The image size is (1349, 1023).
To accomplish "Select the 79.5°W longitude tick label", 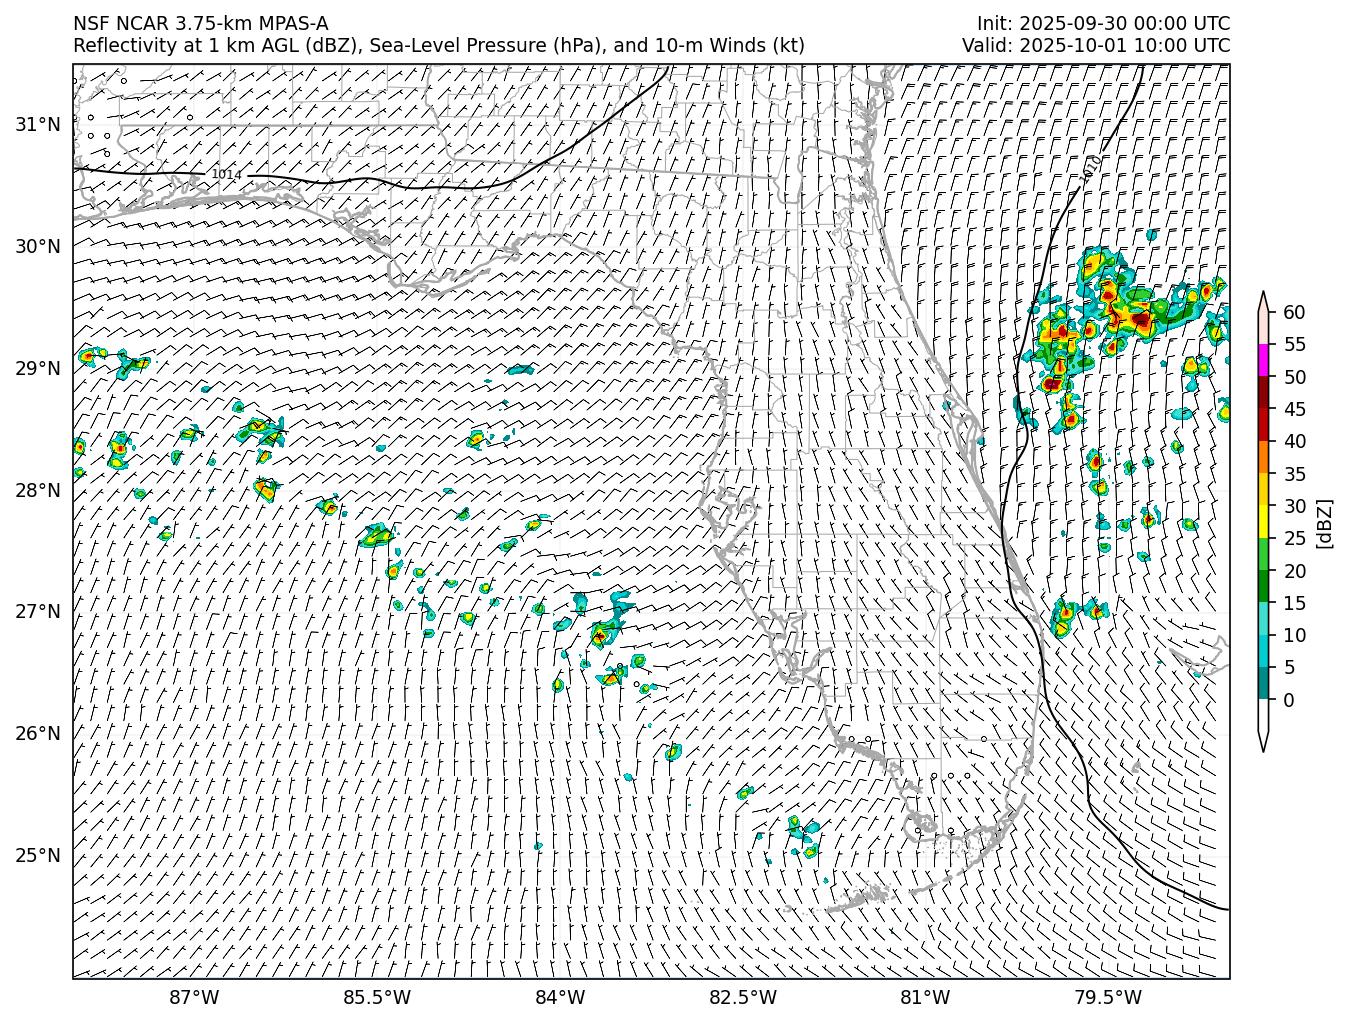I will (x=1108, y=997).
